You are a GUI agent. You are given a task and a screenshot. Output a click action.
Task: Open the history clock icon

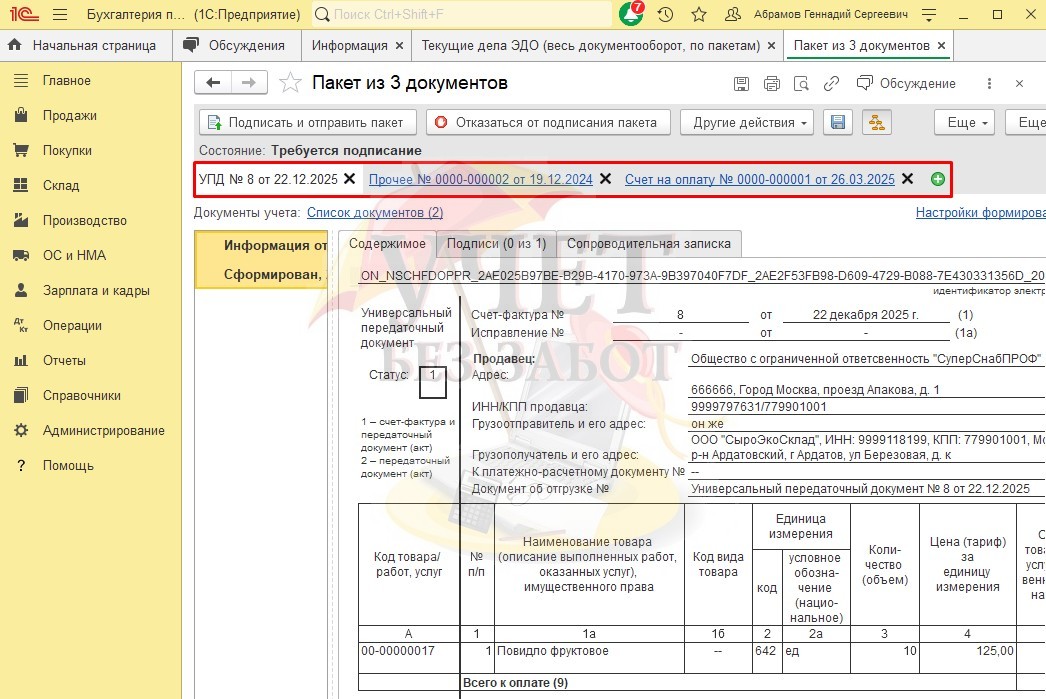(x=665, y=15)
